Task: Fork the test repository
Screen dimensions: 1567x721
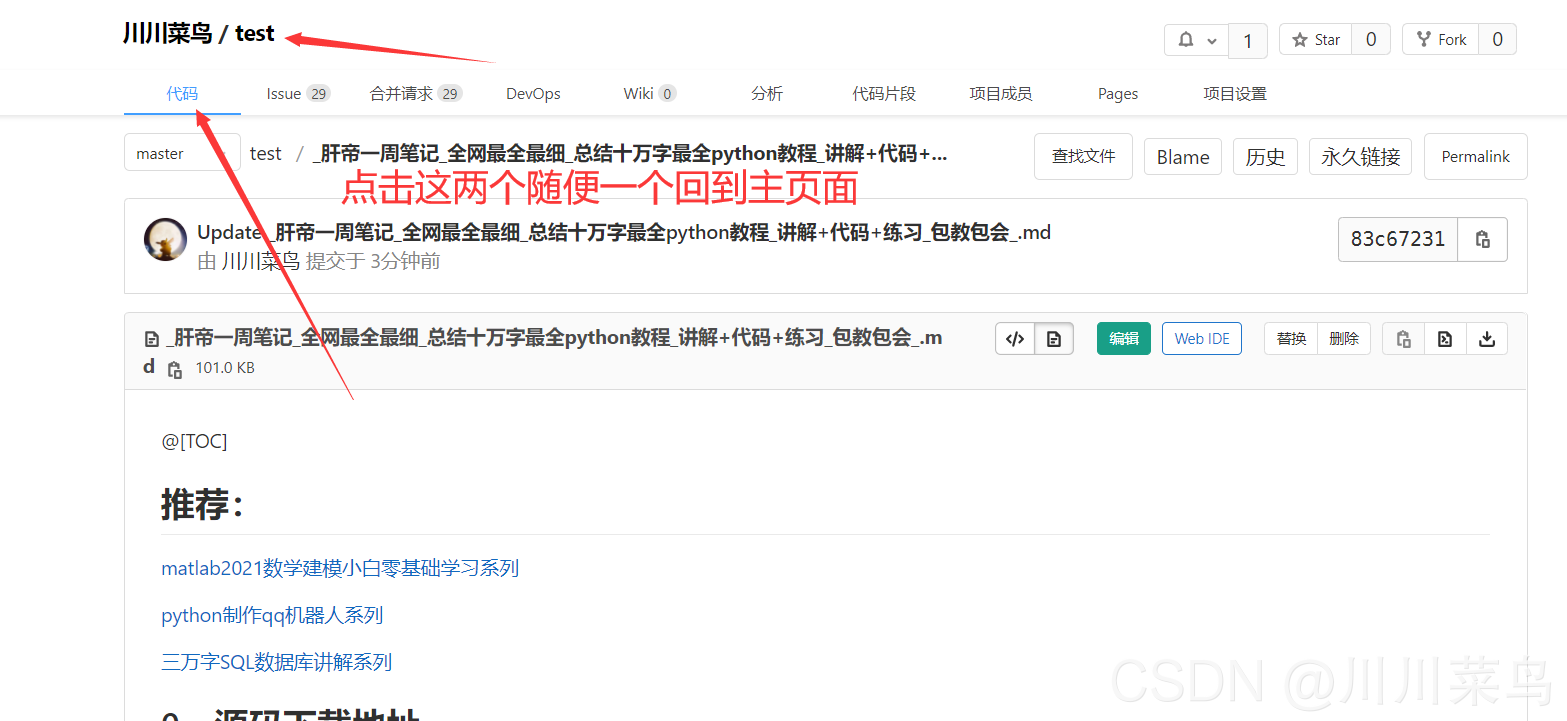Action: [x=1441, y=40]
